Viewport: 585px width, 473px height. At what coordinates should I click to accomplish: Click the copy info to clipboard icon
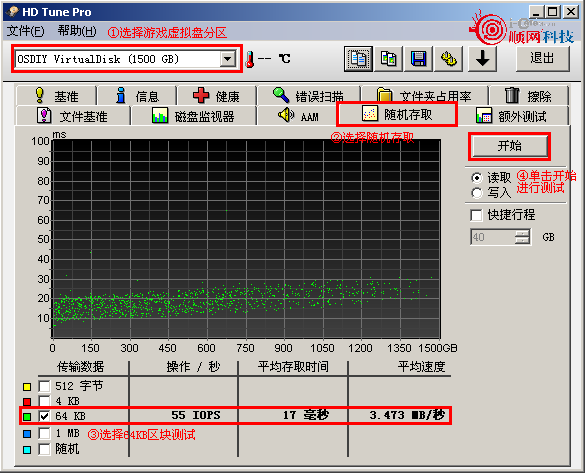click(x=358, y=59)
